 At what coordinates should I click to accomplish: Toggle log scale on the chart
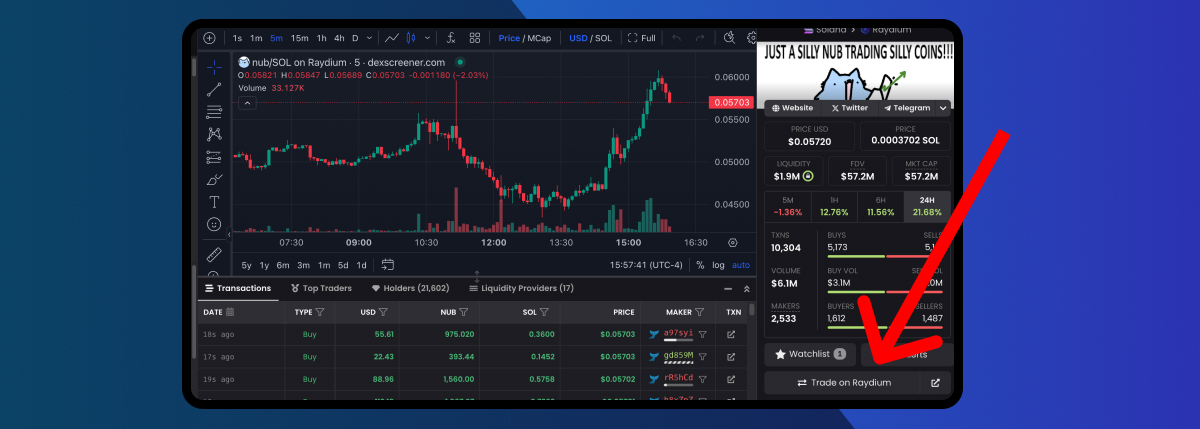(x=718, y=265)
